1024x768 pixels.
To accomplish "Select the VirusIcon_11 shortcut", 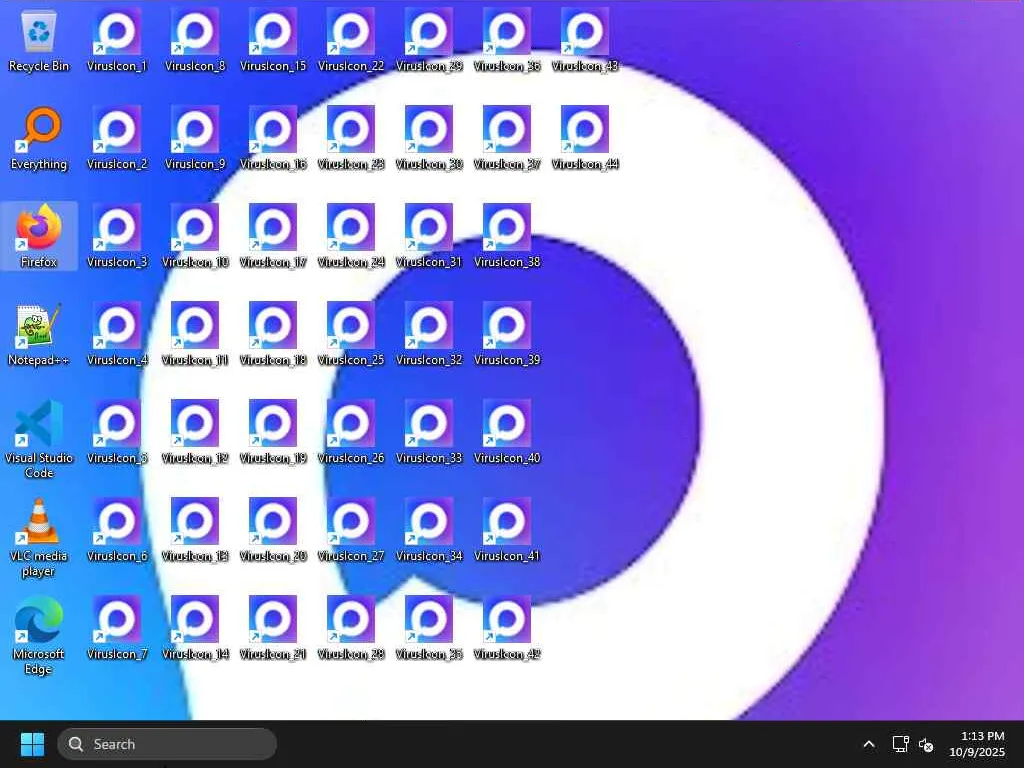I will click(x=195, y=334).
